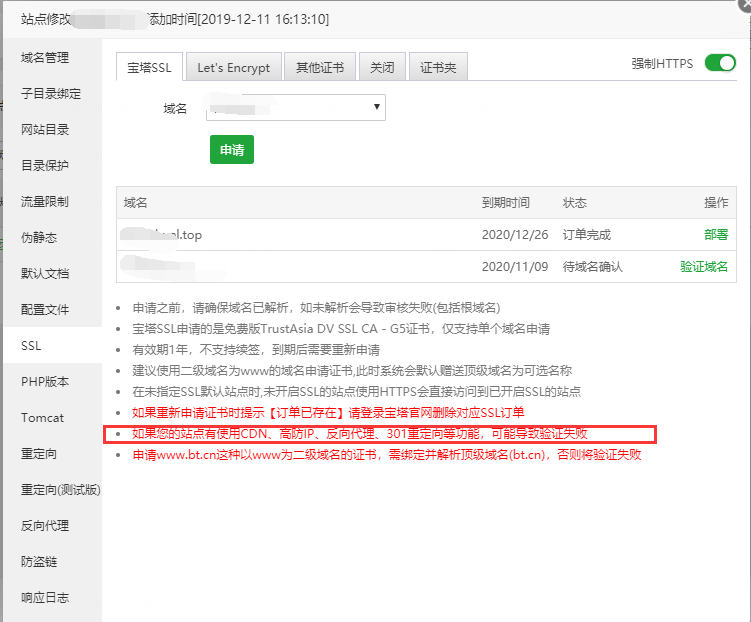Viewport: 751px width, 622px height.
Task: Open 域名管理 in the sidebar
Action: 45,58
